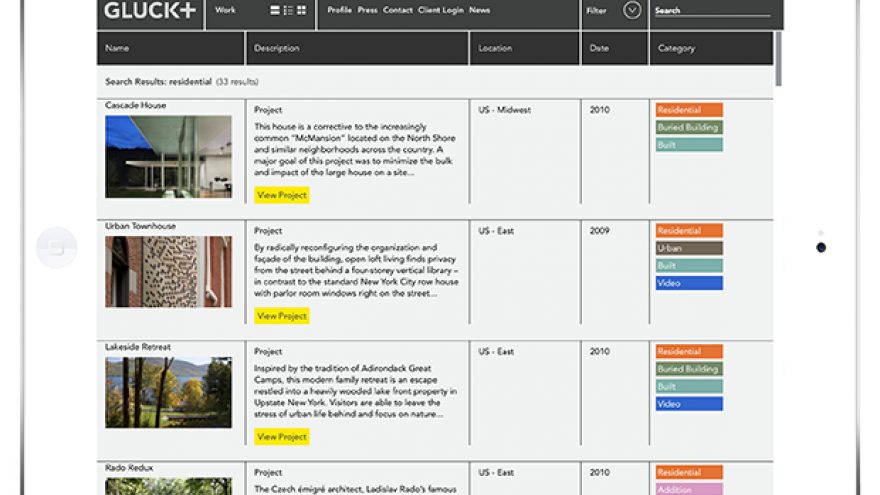Select Buried Building tag on Cascade House
Screen dimensions: 880x495
(689, 127)
